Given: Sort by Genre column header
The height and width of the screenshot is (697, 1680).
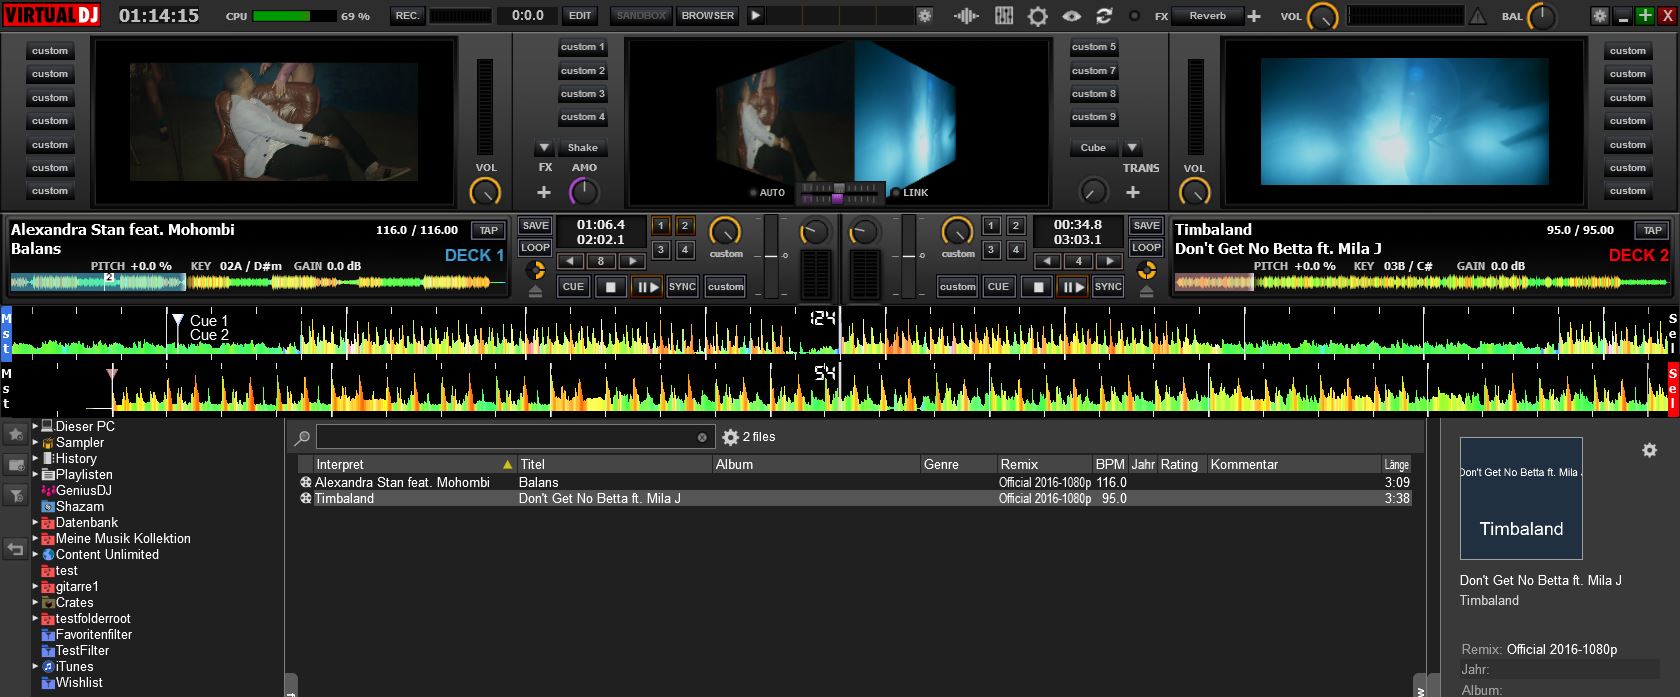Looking at the screenshot, I should (958, 464).
